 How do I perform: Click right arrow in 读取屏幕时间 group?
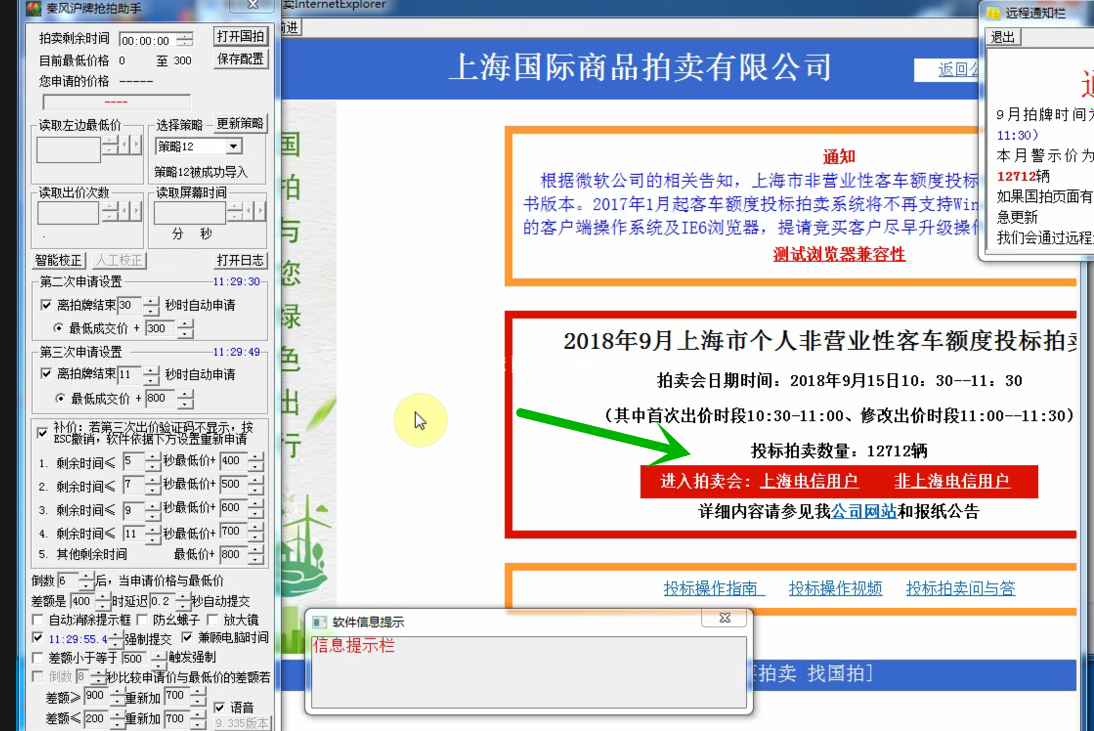coord(260,211)
